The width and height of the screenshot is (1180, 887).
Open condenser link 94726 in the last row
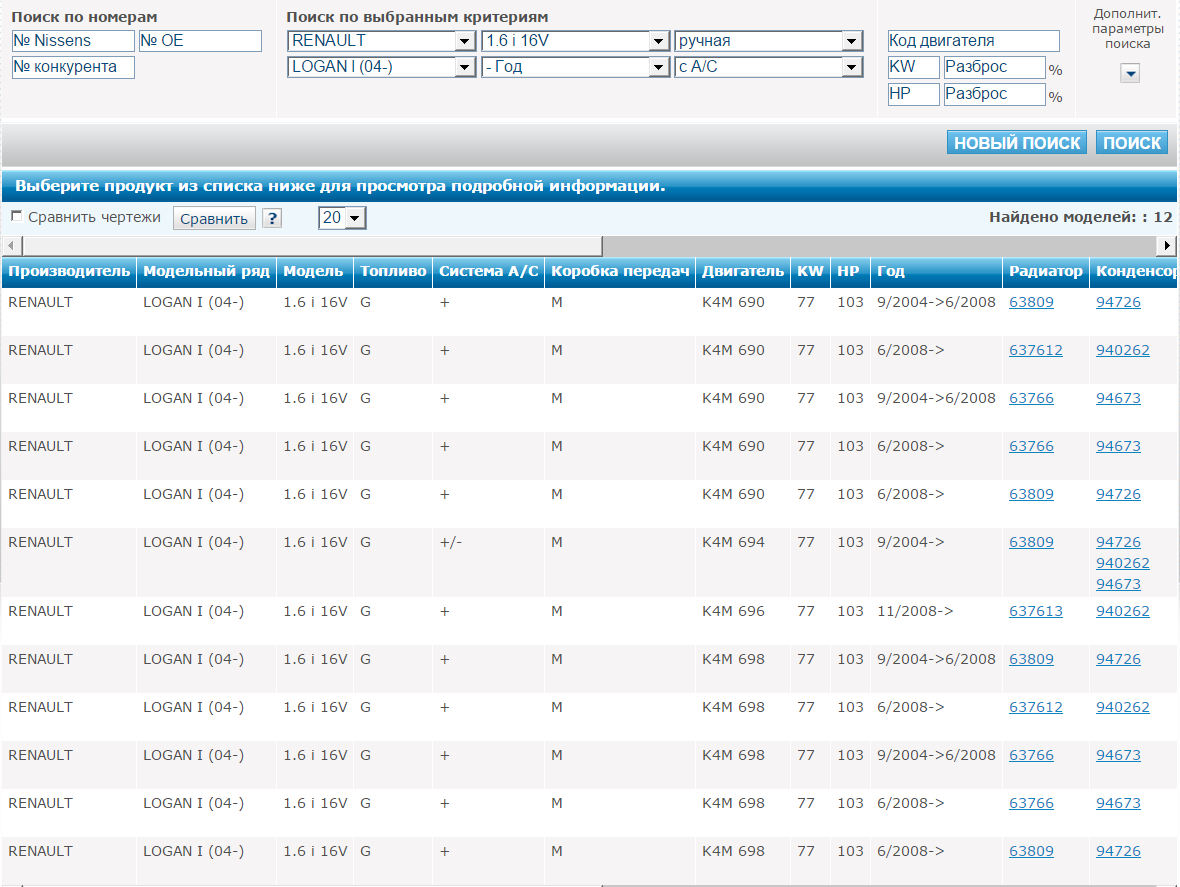point(1118,852)
